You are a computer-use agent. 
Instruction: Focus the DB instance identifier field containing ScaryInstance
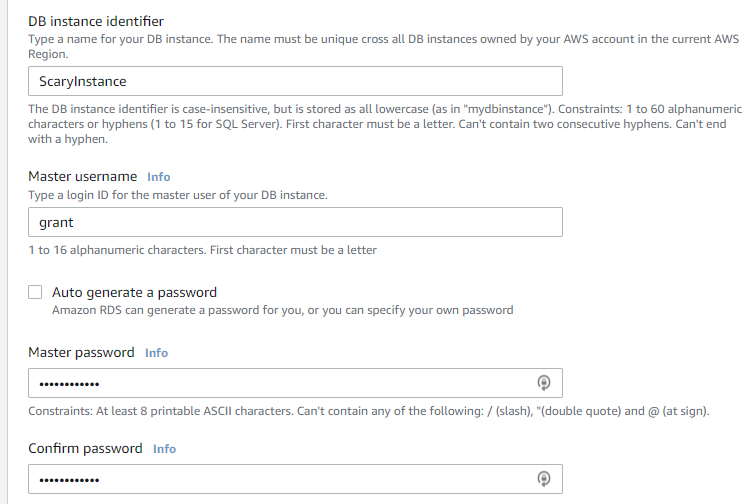pos(295,81)
